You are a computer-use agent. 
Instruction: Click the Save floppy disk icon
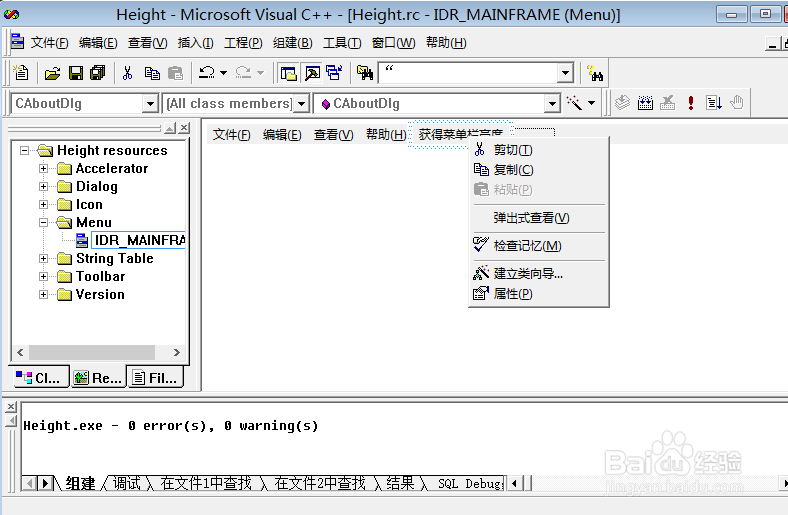[76, 73]
